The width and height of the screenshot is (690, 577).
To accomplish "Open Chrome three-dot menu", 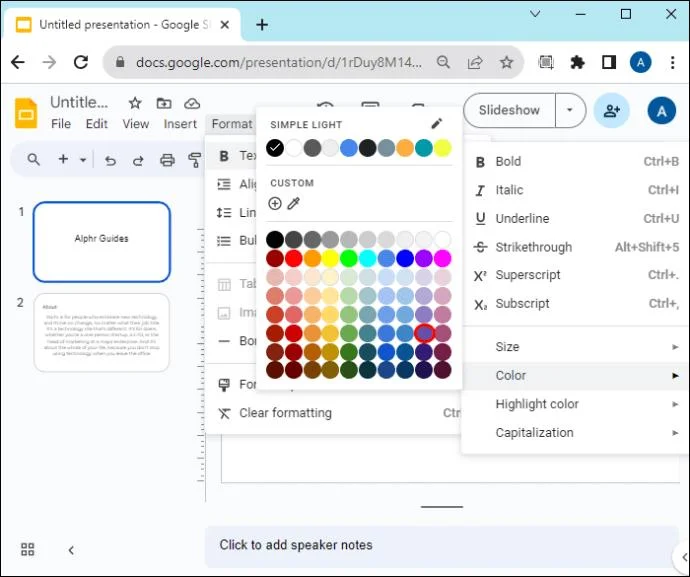I will pos(672,62).
